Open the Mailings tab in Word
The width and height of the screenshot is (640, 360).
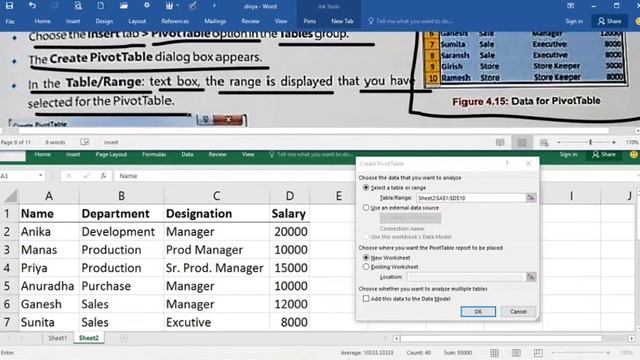point(215,21)
